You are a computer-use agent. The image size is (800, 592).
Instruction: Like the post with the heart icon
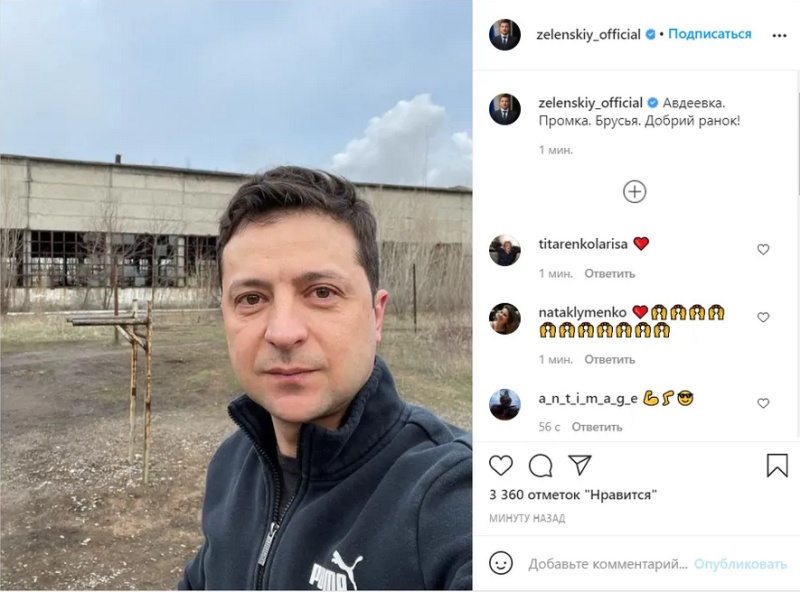coord(501,465)
